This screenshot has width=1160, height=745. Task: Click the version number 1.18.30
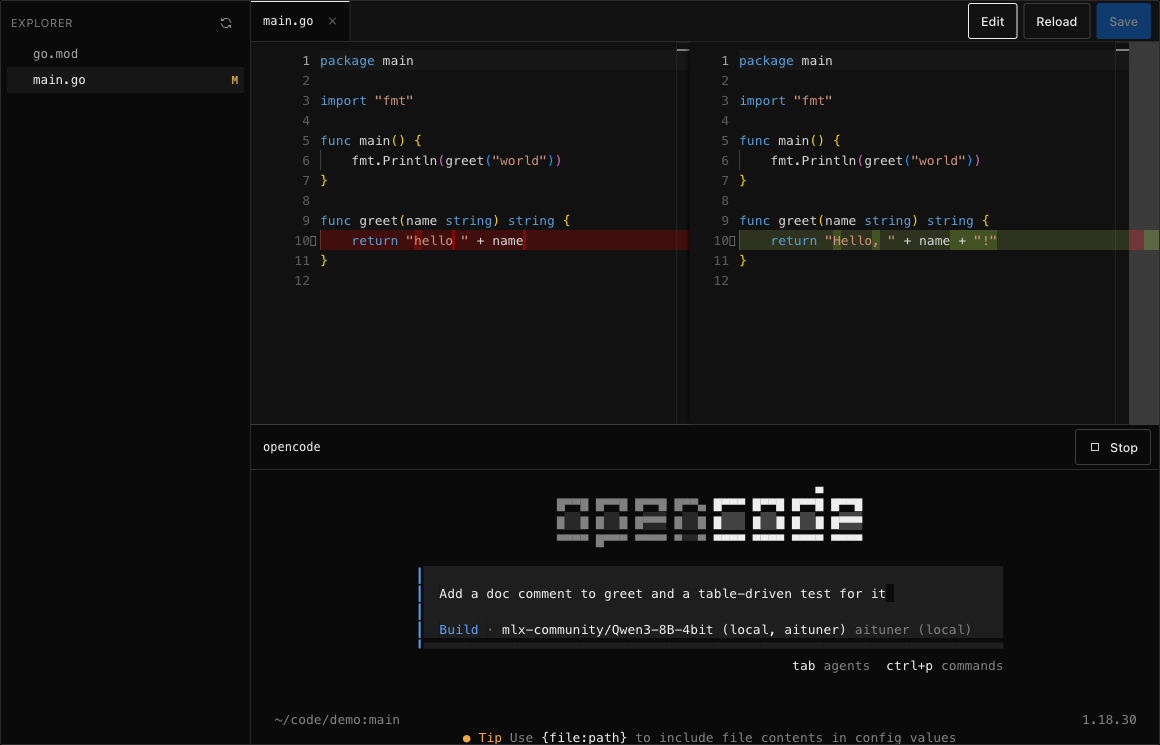click(x=1109, y=720)
